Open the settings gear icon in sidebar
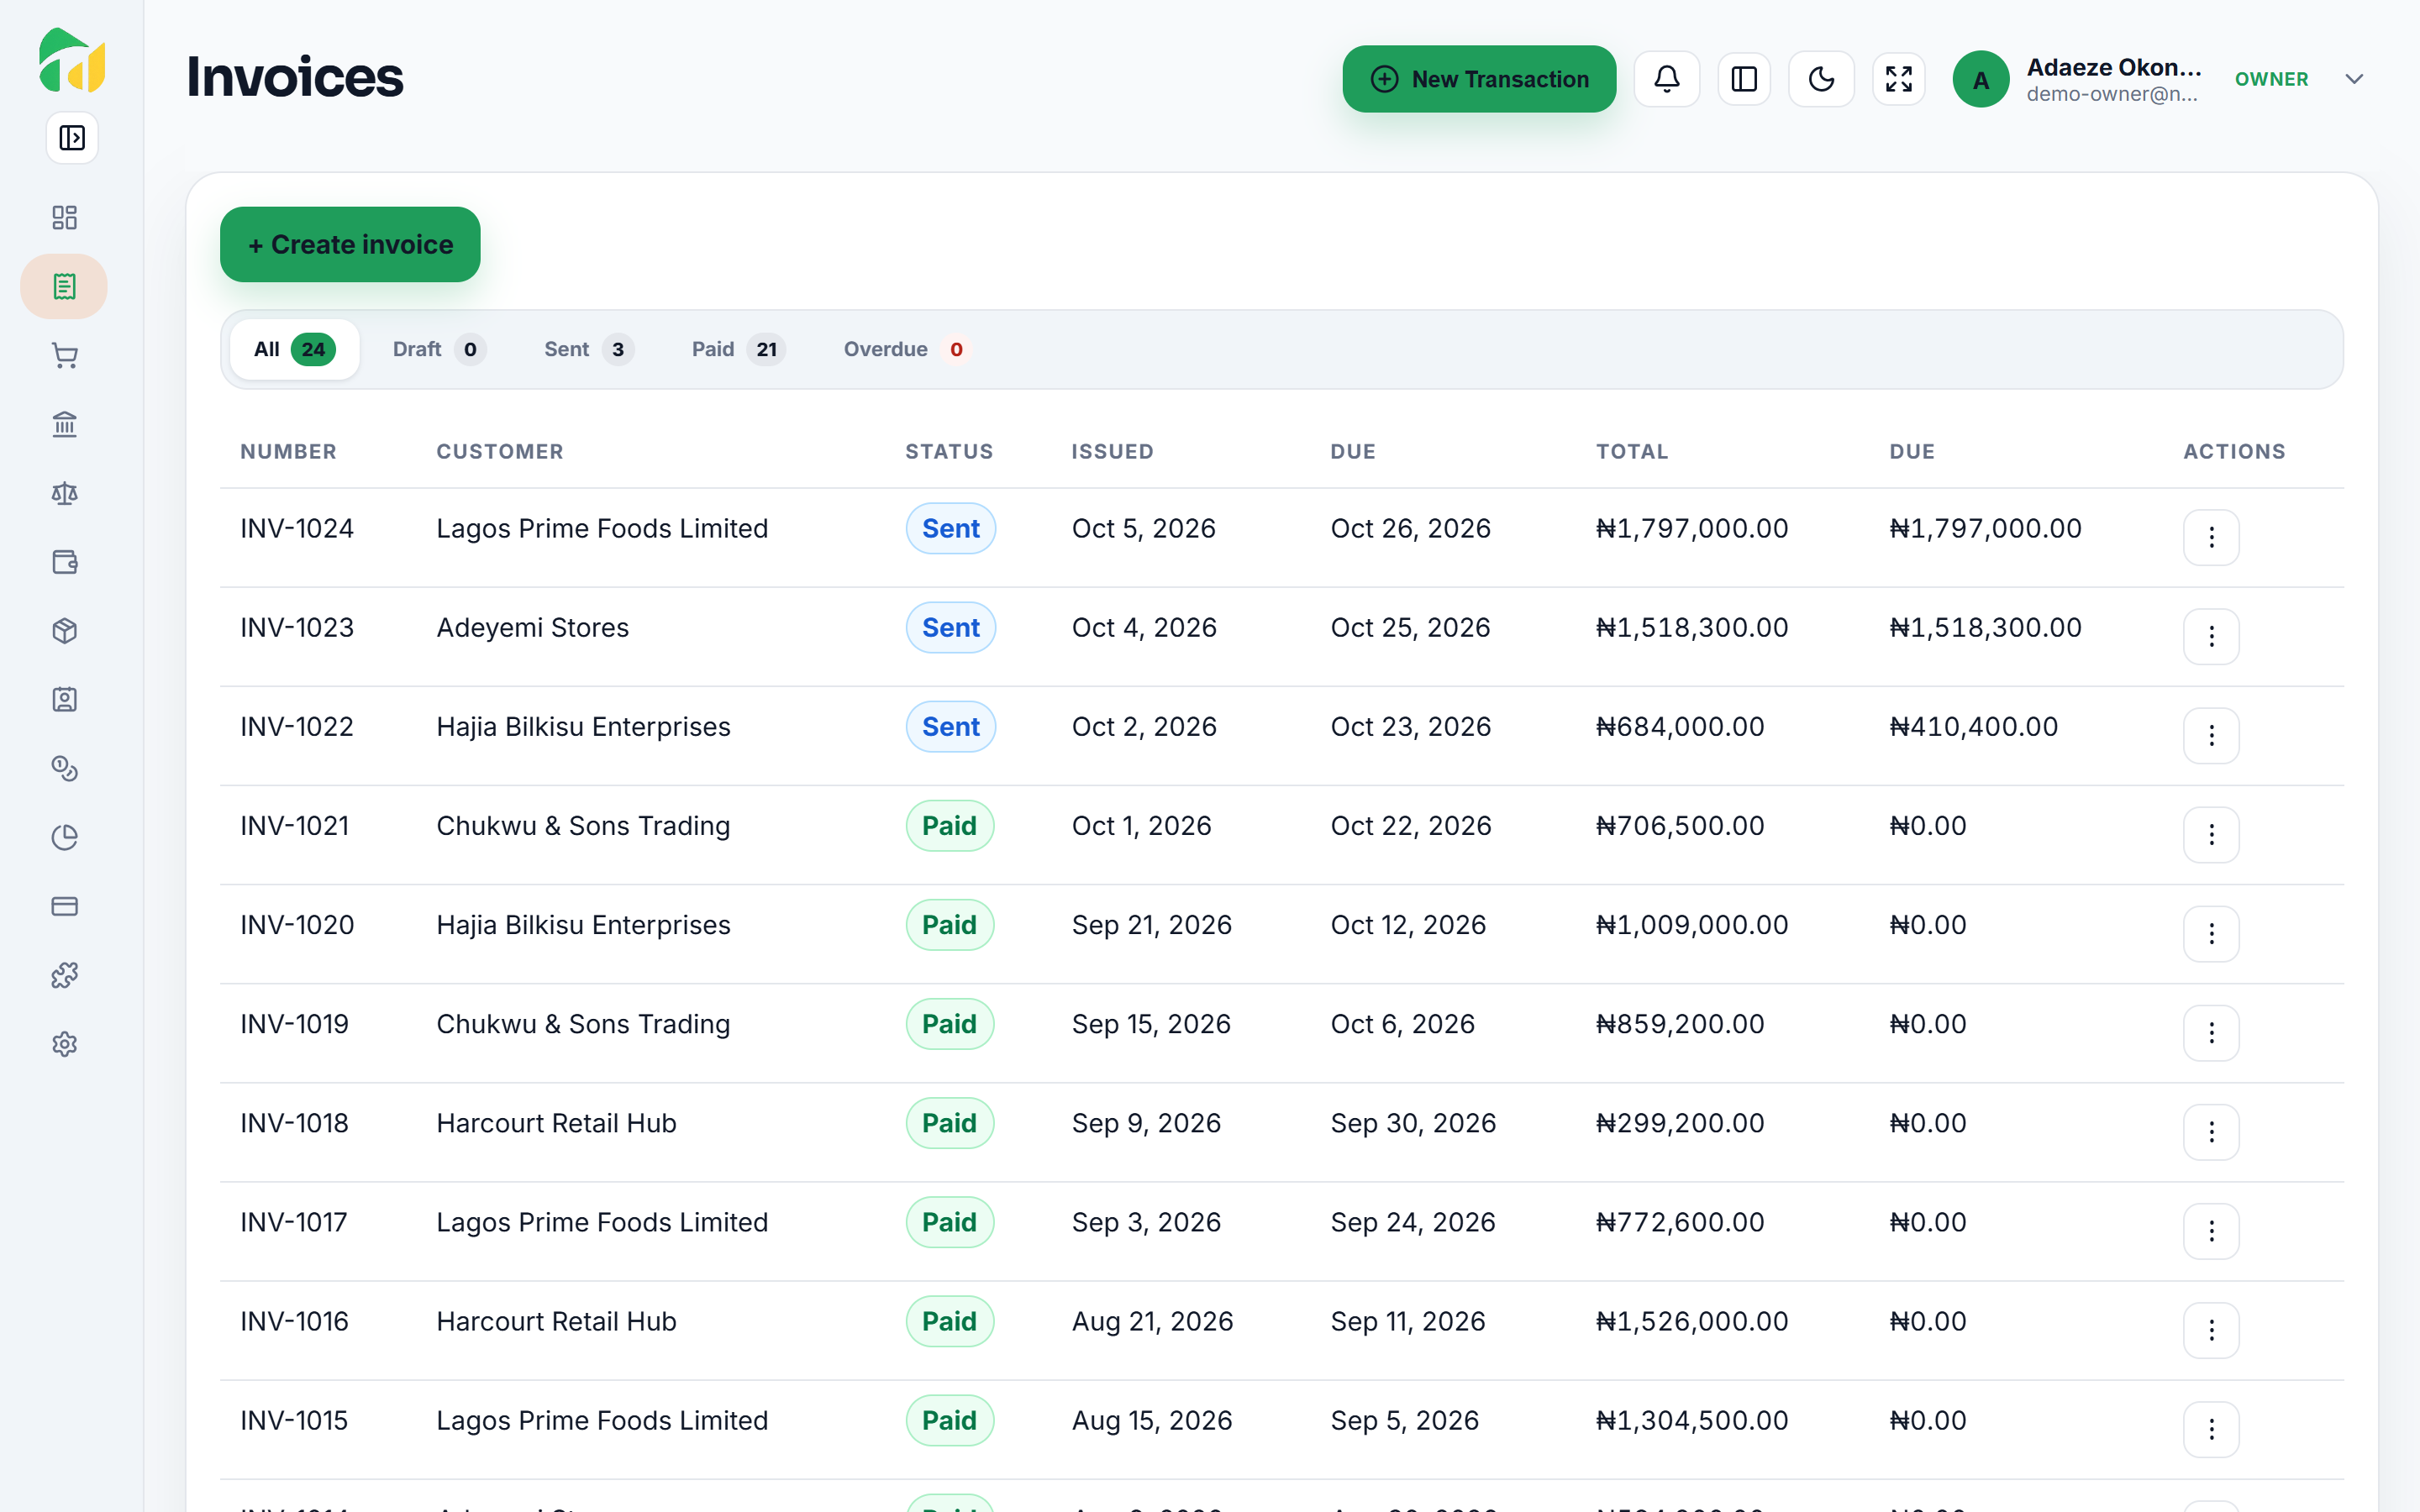The height and width of the screenshot is (1512, 2420). pos(65,1044)
